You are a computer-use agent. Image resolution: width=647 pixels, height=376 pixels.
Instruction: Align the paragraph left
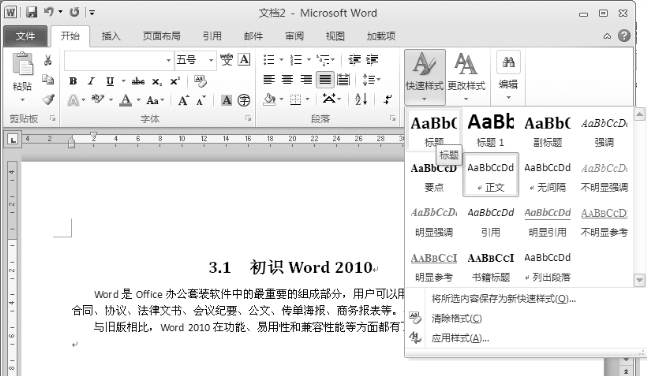[x=269, y=79]
